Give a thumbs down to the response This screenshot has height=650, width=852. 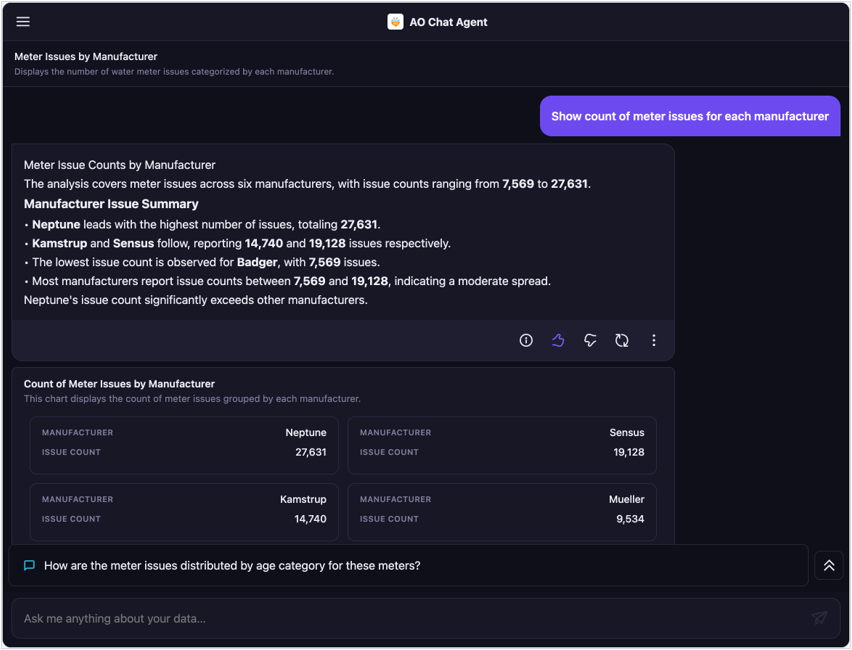[x=590, y=340]
